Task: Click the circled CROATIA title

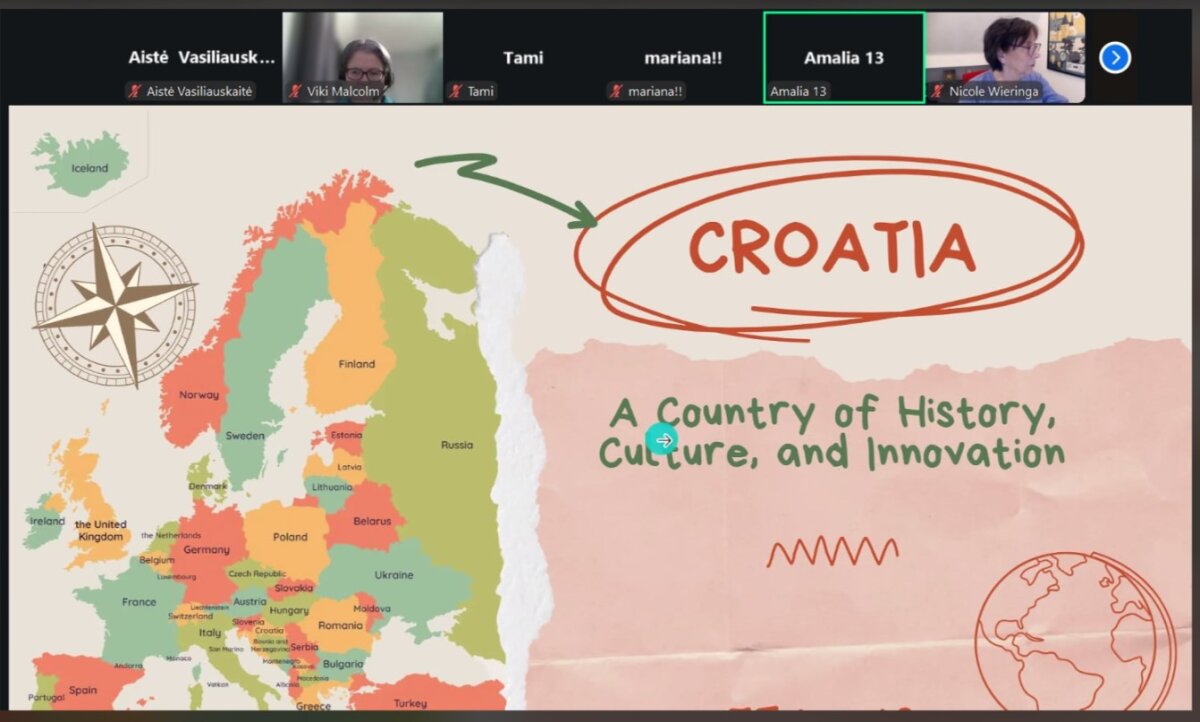Action: [830, 247]
